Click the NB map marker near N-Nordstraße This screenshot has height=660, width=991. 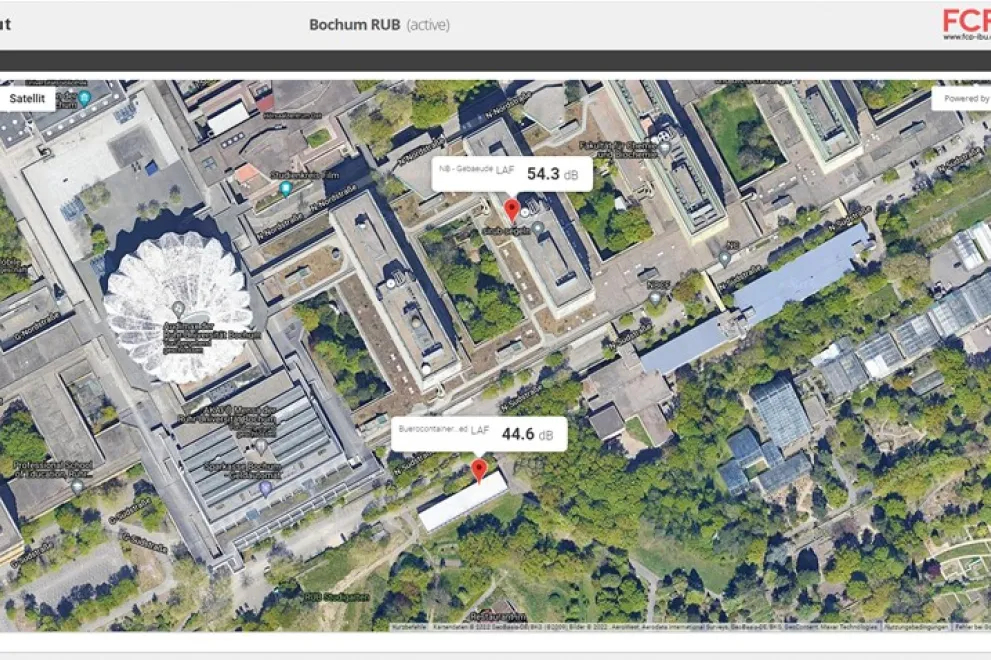(x=725, y=258)
